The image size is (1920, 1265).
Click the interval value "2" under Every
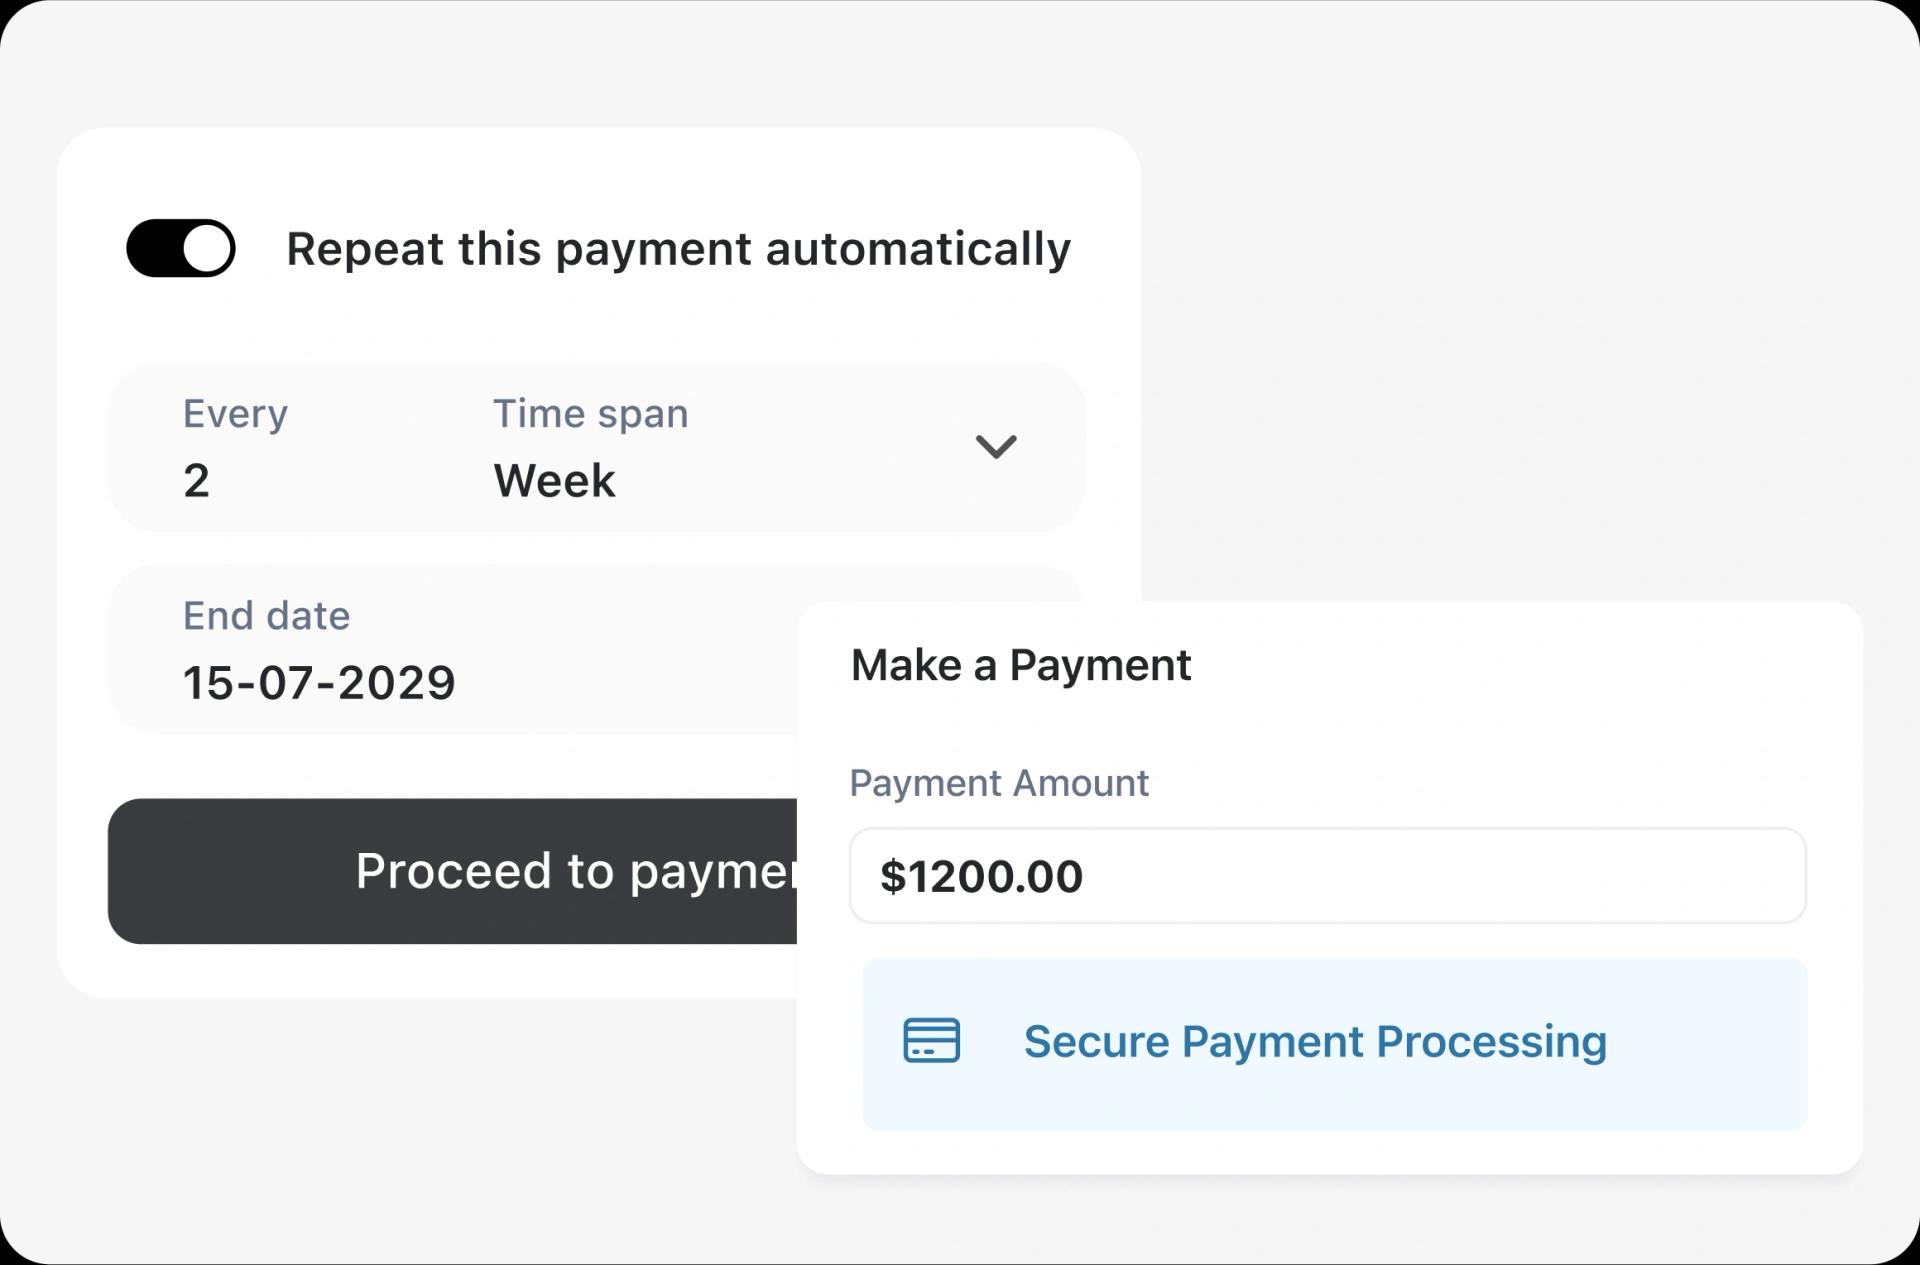click(196, 481)
